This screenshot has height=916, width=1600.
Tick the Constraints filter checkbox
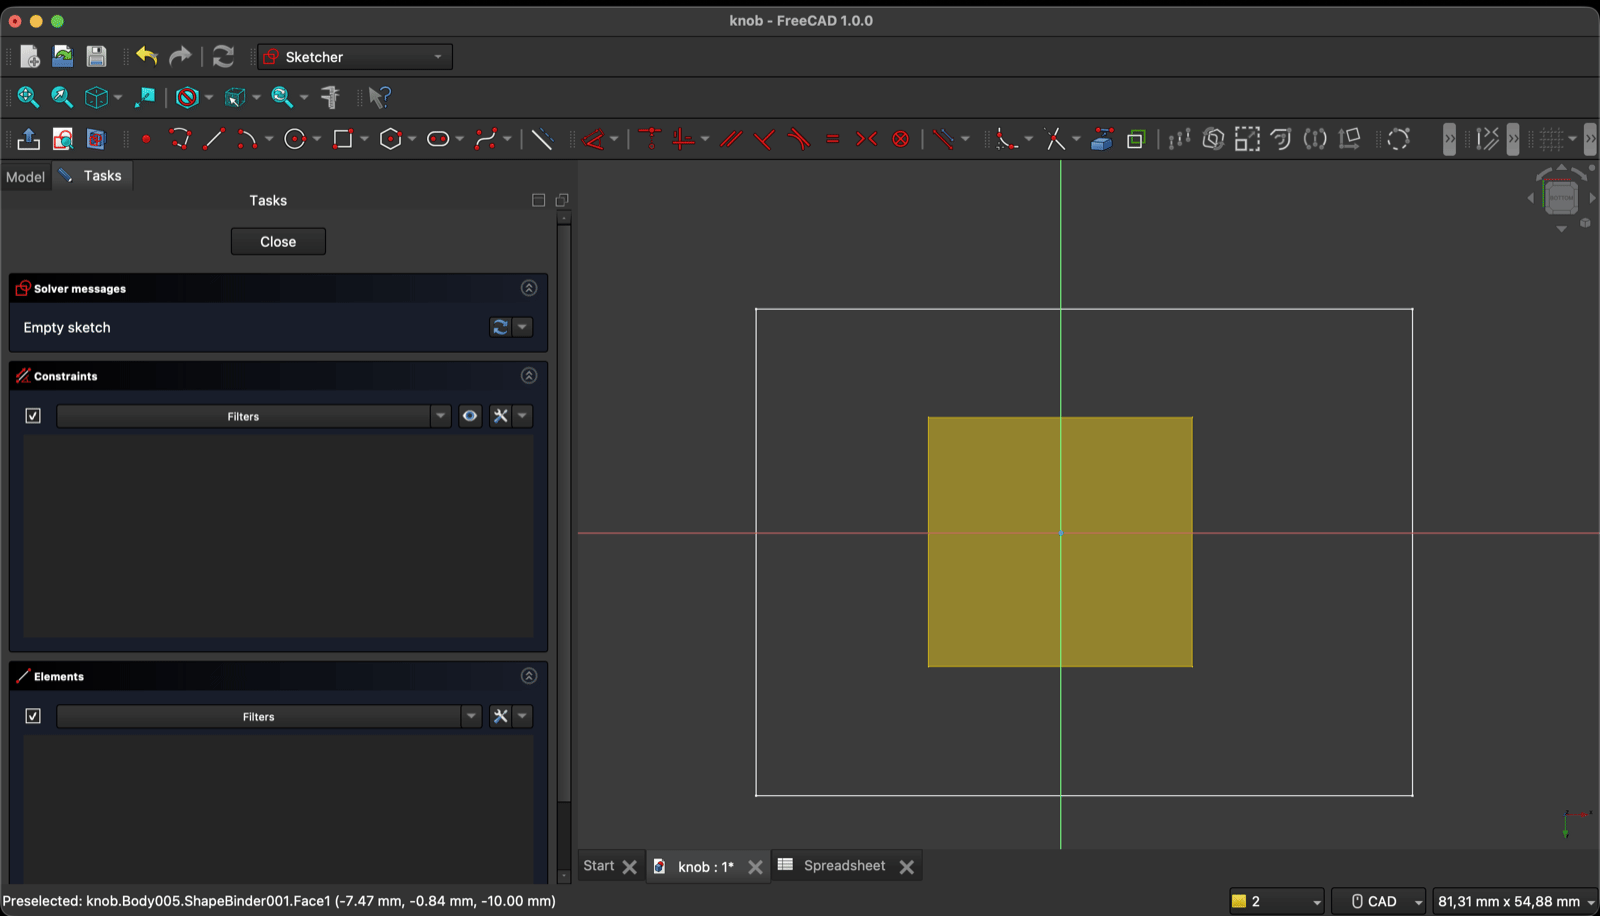pyautogui.click(x=33, y=416)
